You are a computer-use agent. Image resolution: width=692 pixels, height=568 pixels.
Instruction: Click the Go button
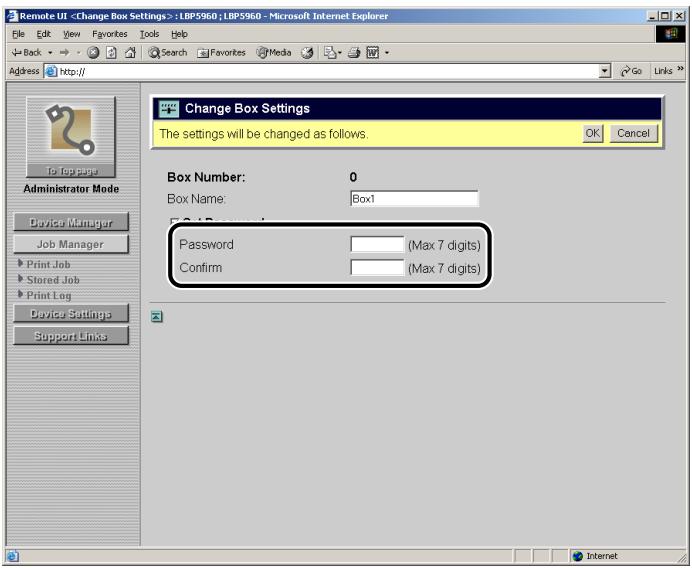[631, 71]
